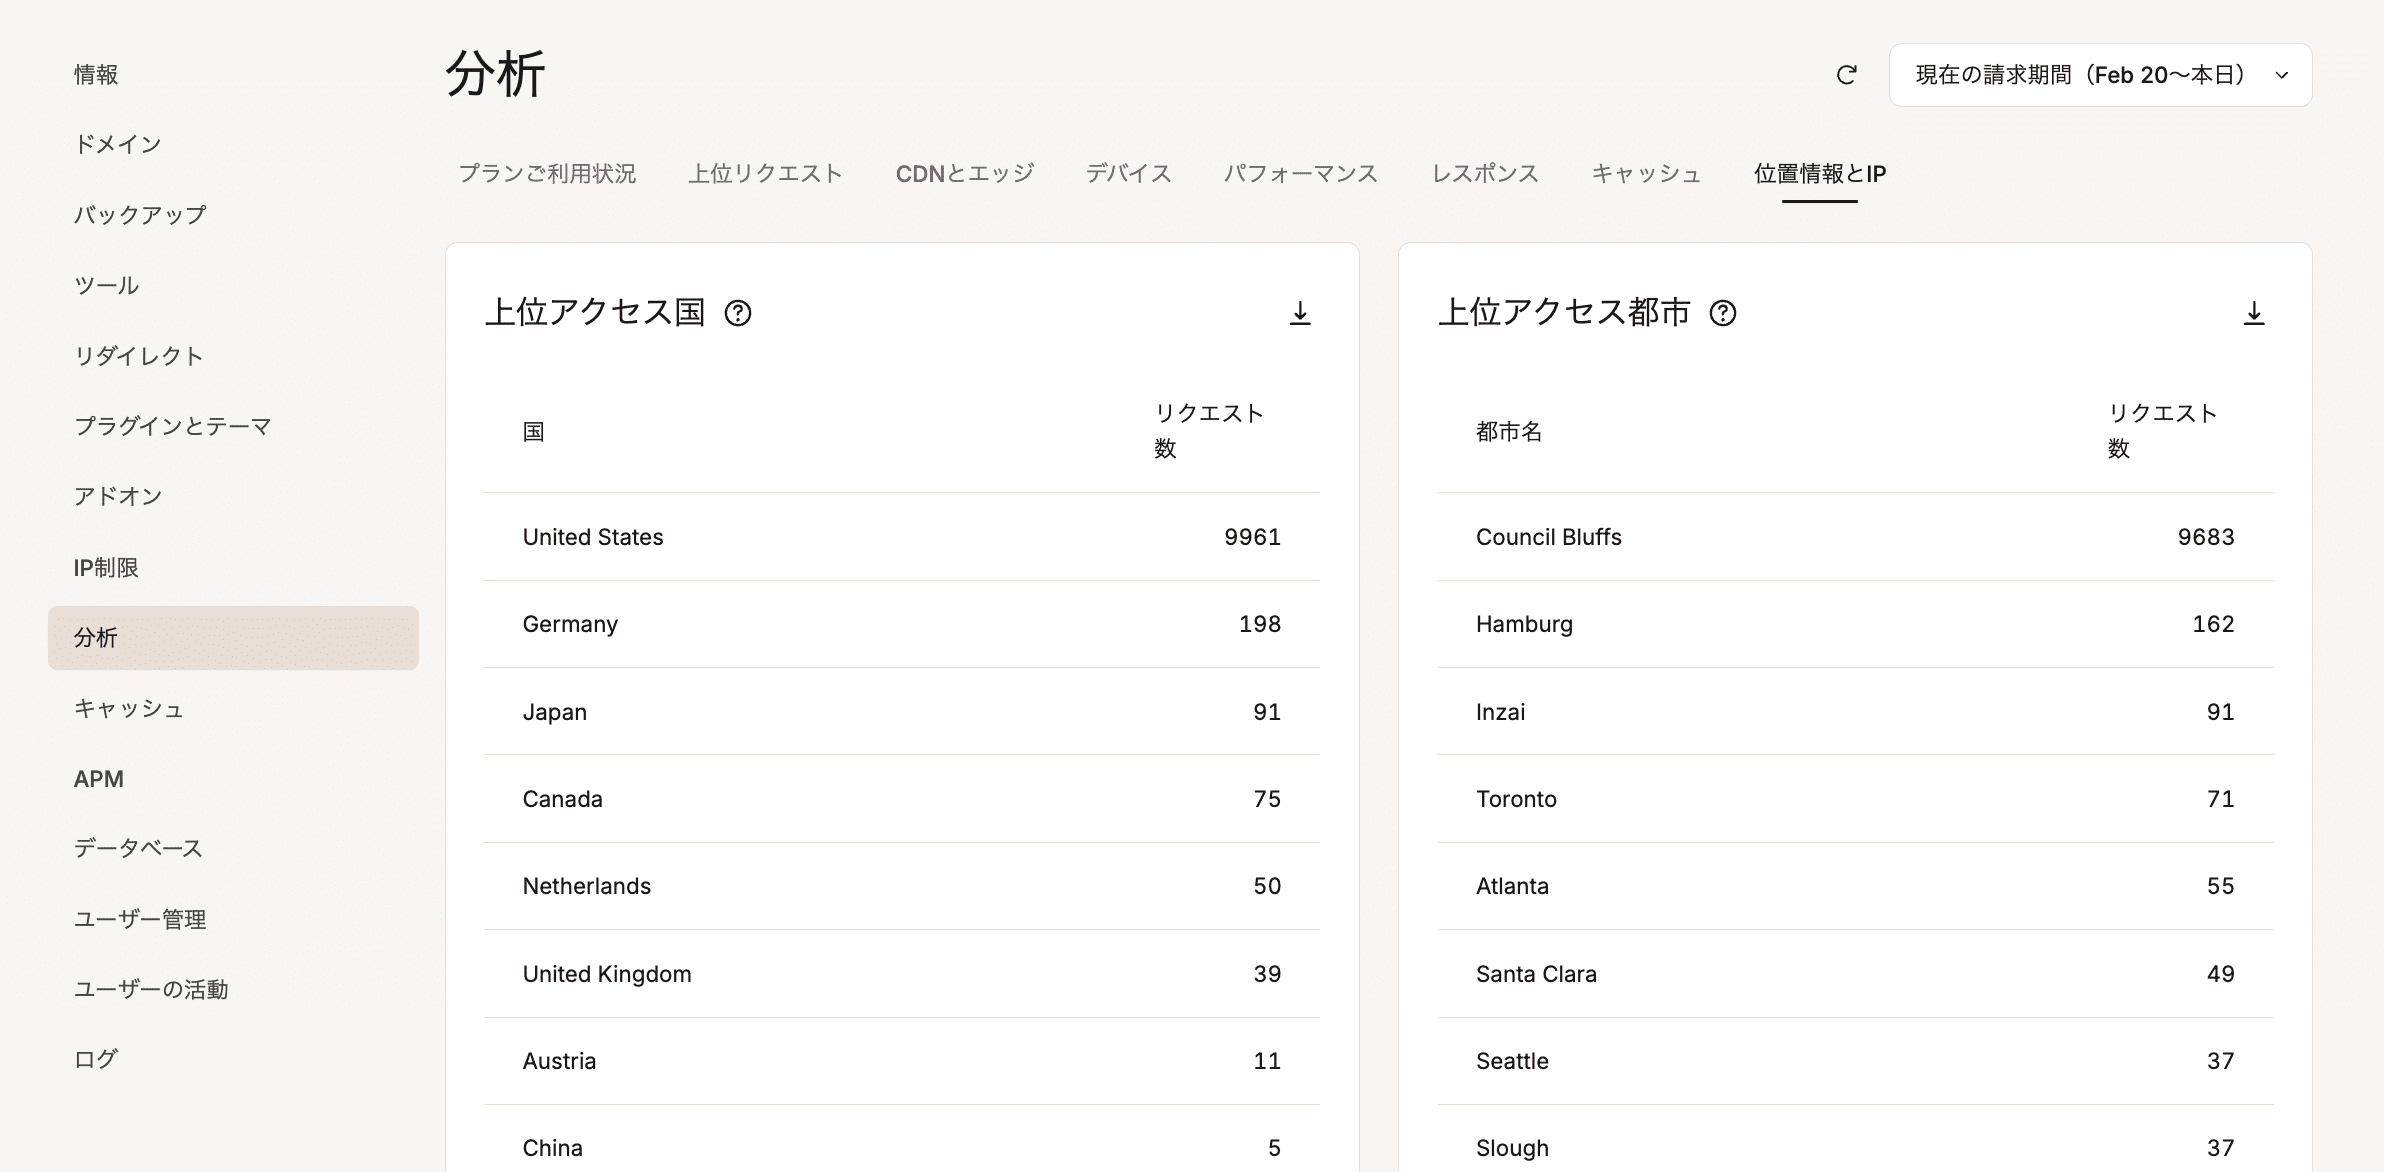The width and height of the screenshot is (2384, 1172).
Task: Switch to the デバイス tab
Action: pos(1128,173)
